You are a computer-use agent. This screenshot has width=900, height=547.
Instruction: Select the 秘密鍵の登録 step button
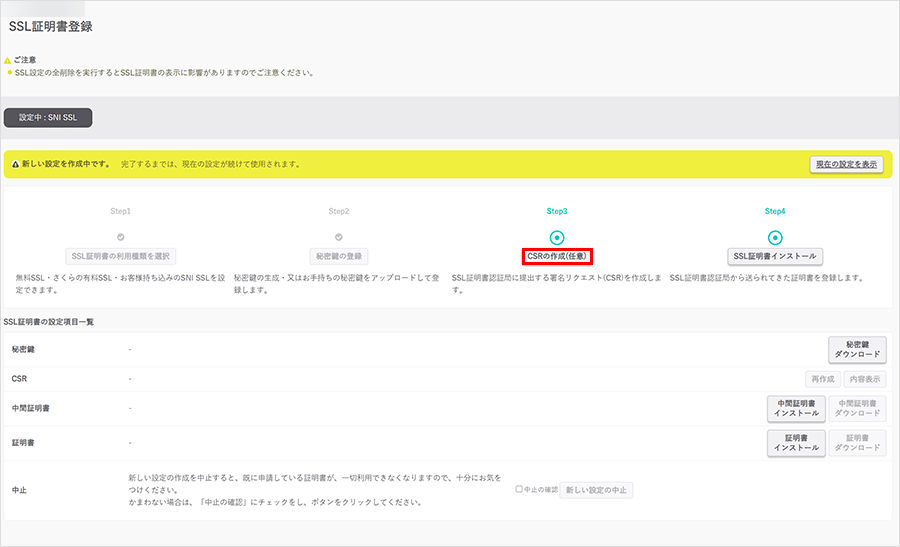[340, 256]
